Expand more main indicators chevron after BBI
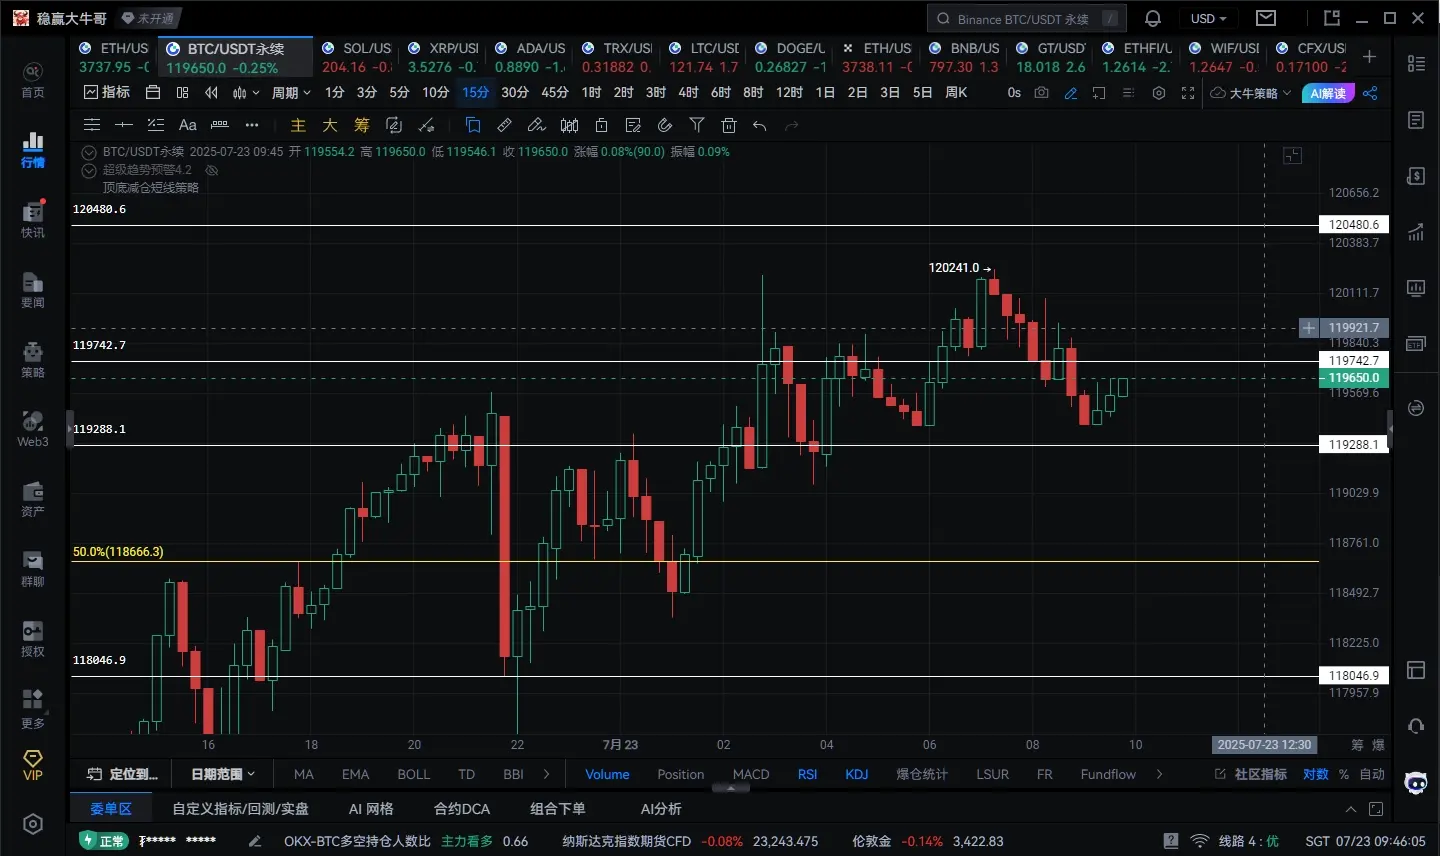The height and width of the screenshot is (856, 1440). (546, 774)
